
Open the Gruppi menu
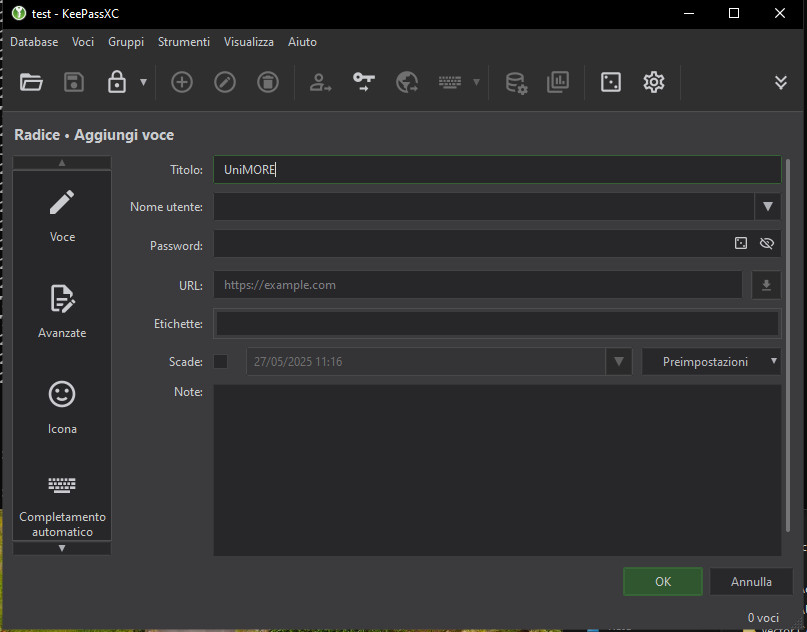126,42
